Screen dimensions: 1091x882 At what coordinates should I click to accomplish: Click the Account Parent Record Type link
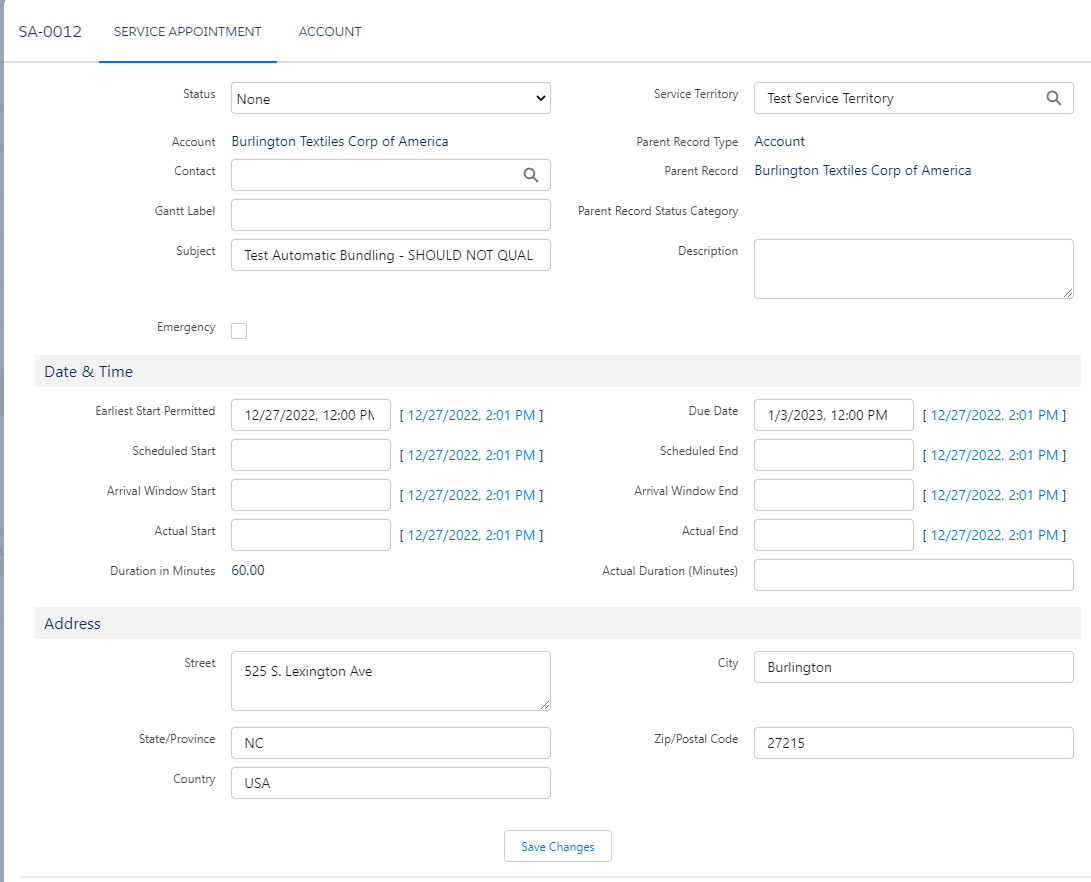point(779,141)
